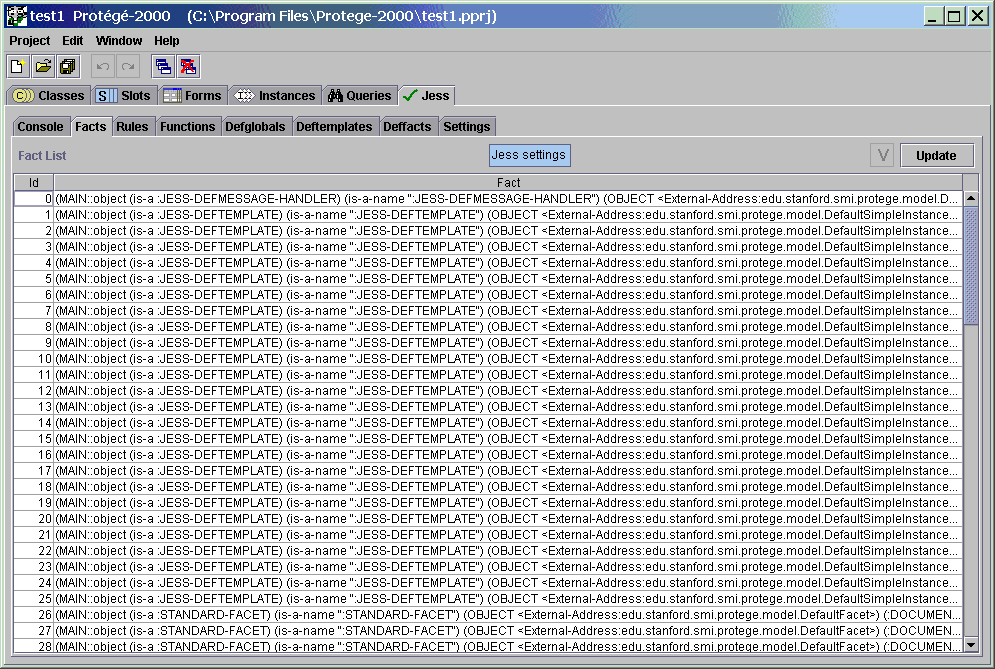
Task: Select fact row with Id 20
Action: (489, 519)
